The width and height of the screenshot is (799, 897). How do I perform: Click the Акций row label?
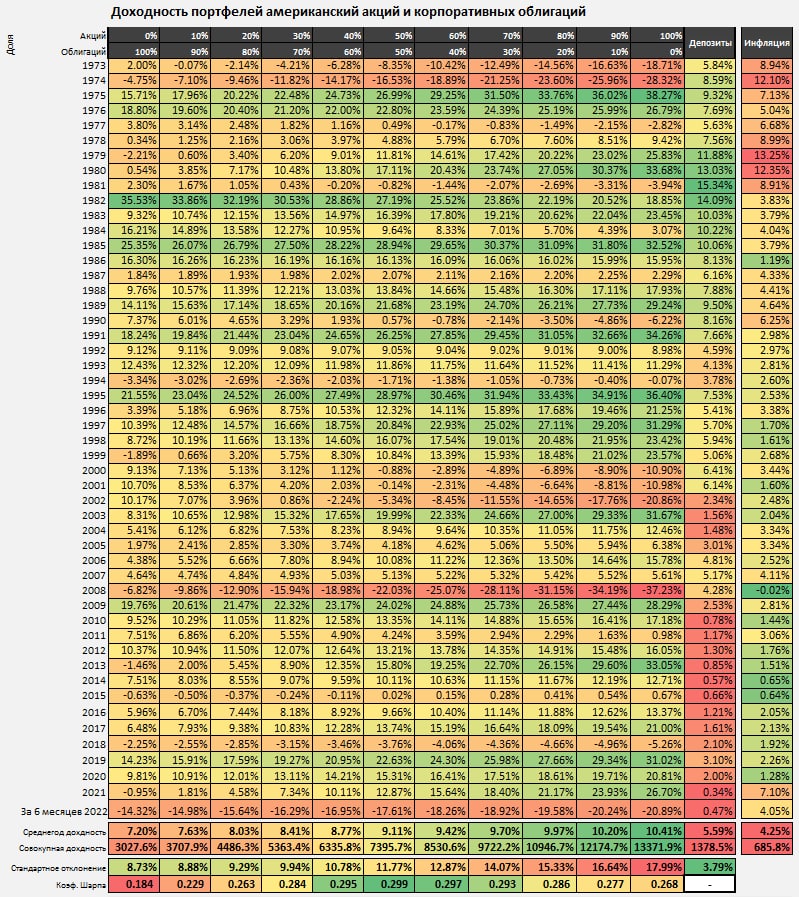pyautogui.click(x=93, y=35)
